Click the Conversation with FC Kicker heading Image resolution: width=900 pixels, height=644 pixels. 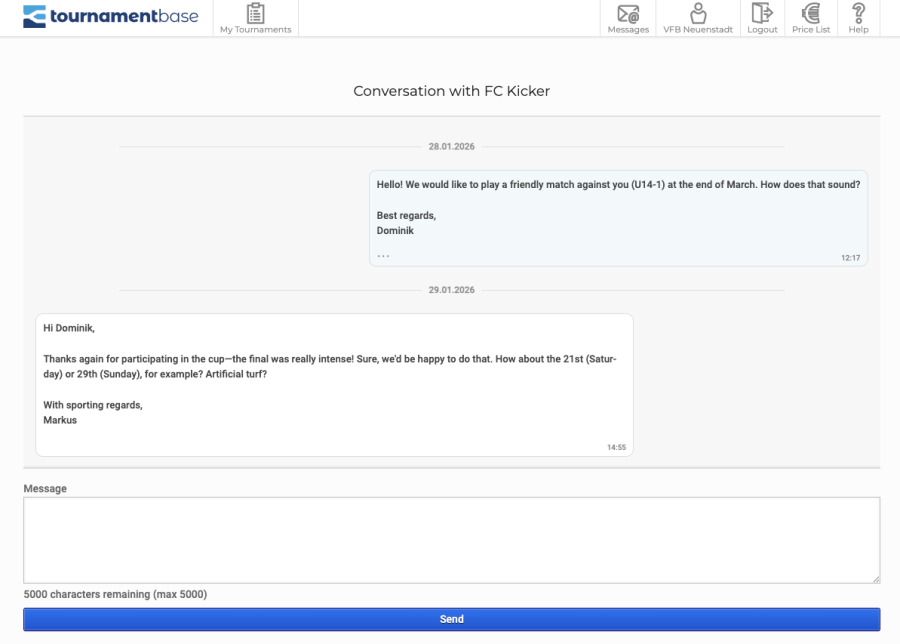pos(451,91)
